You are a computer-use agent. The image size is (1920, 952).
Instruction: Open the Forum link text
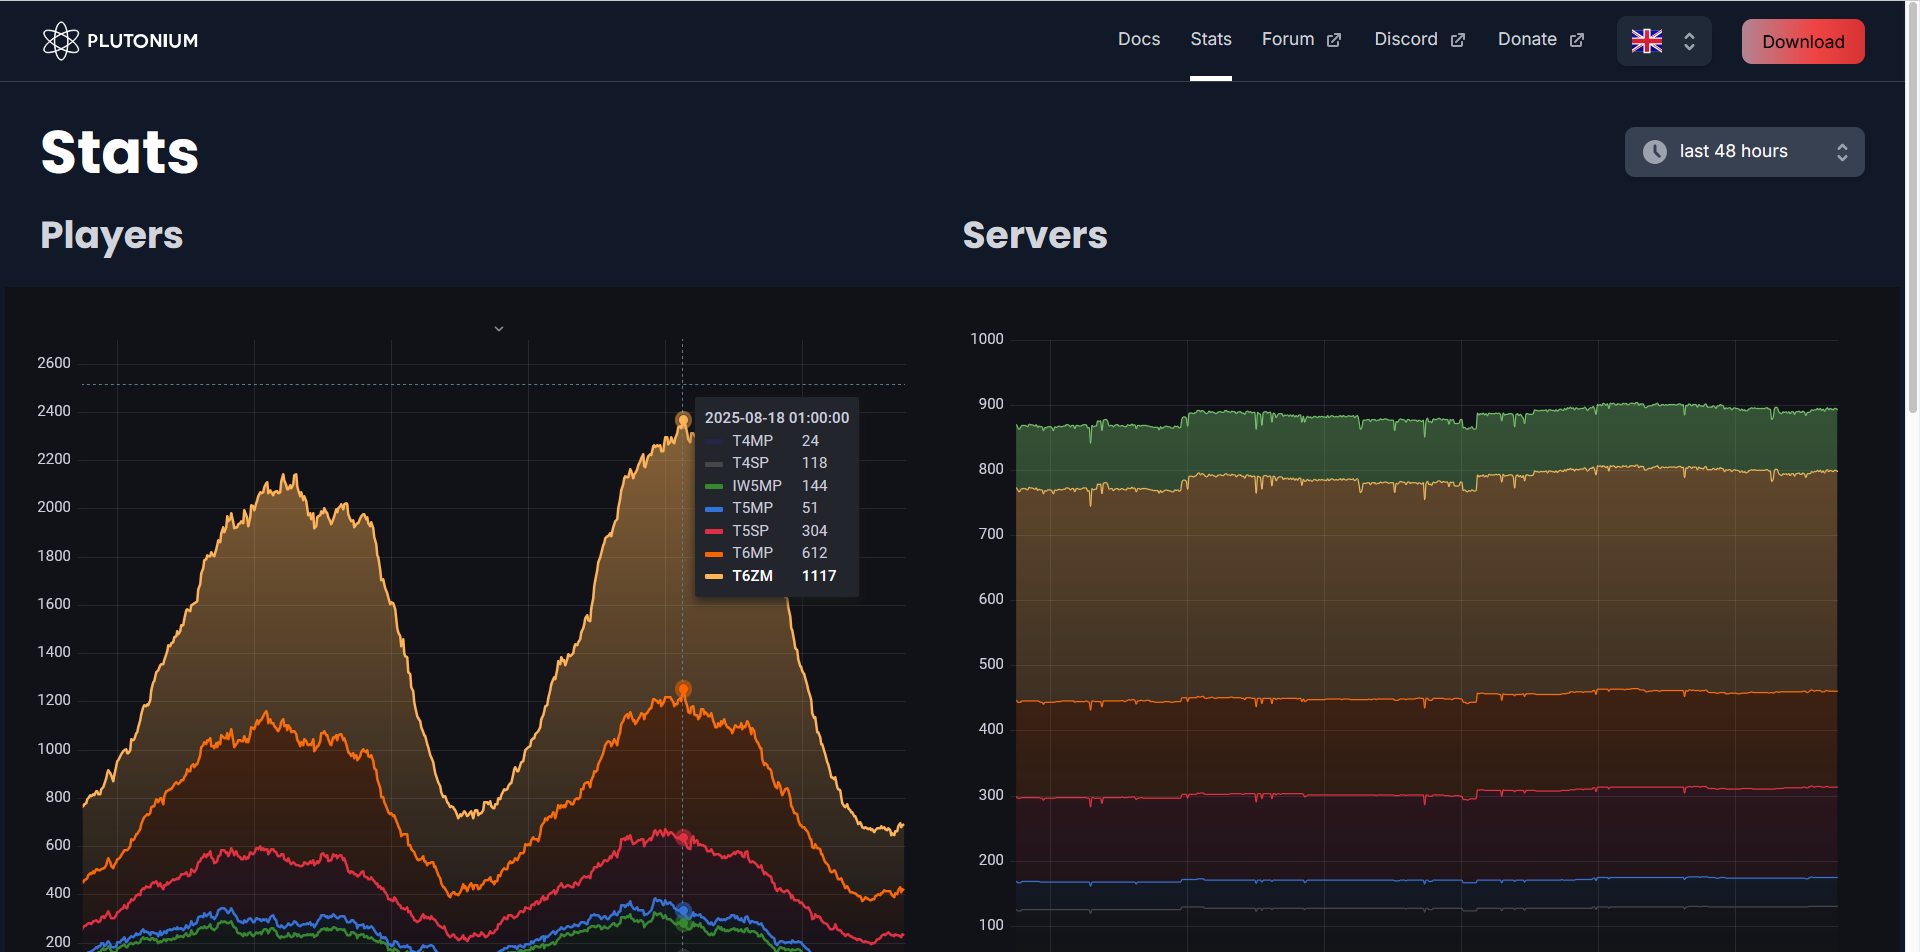1287,39
